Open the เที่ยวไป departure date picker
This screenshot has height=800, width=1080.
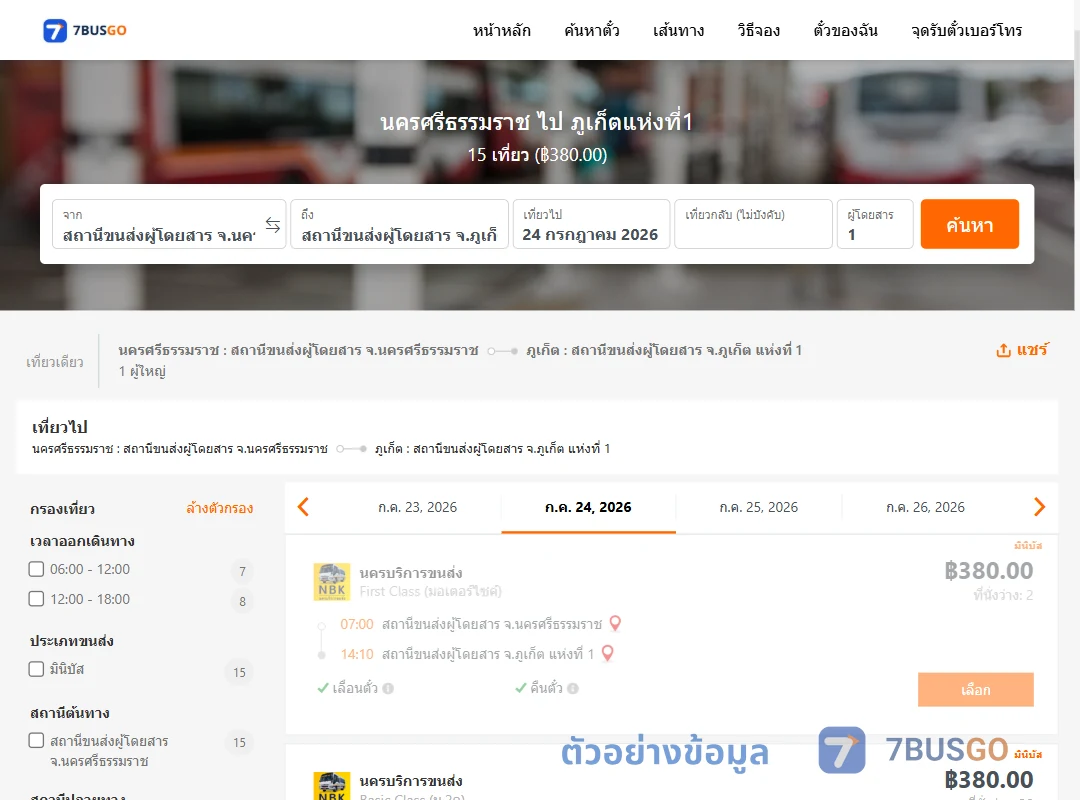click(x=591, y=225)
